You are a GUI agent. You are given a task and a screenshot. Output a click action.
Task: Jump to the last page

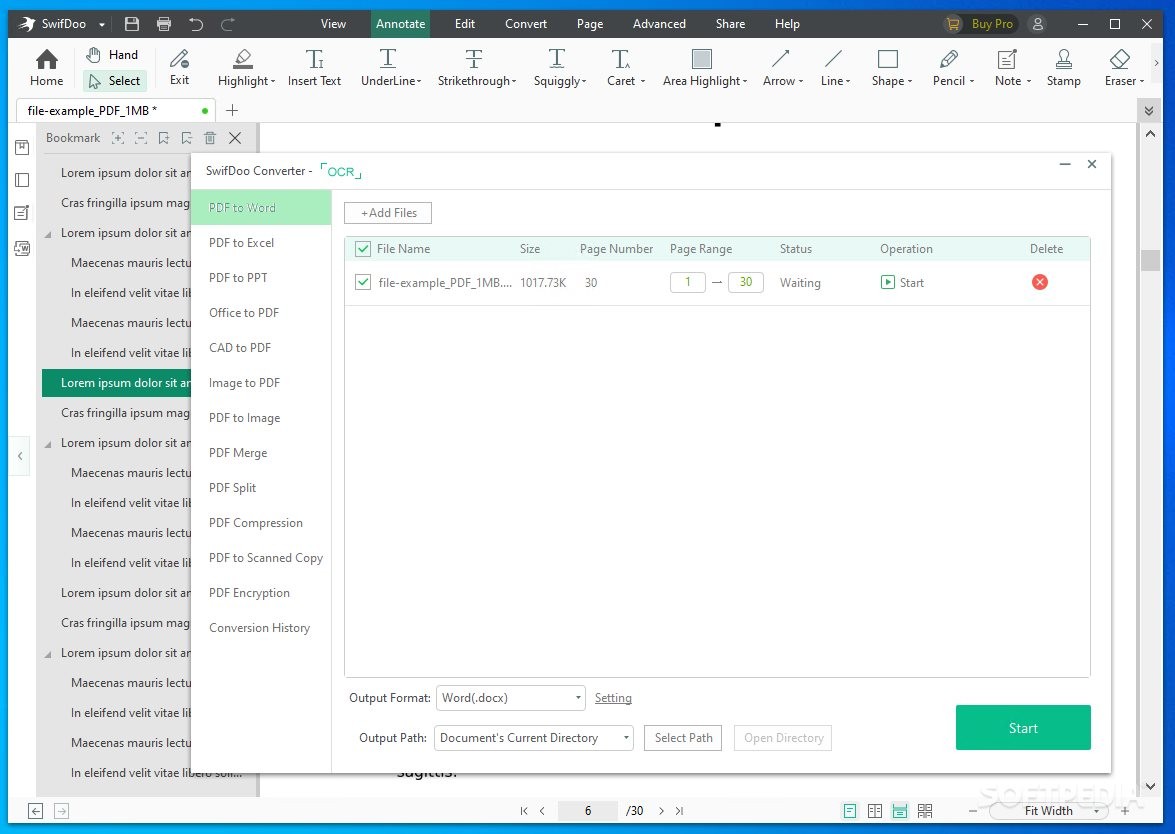click(x=679, y=811)
